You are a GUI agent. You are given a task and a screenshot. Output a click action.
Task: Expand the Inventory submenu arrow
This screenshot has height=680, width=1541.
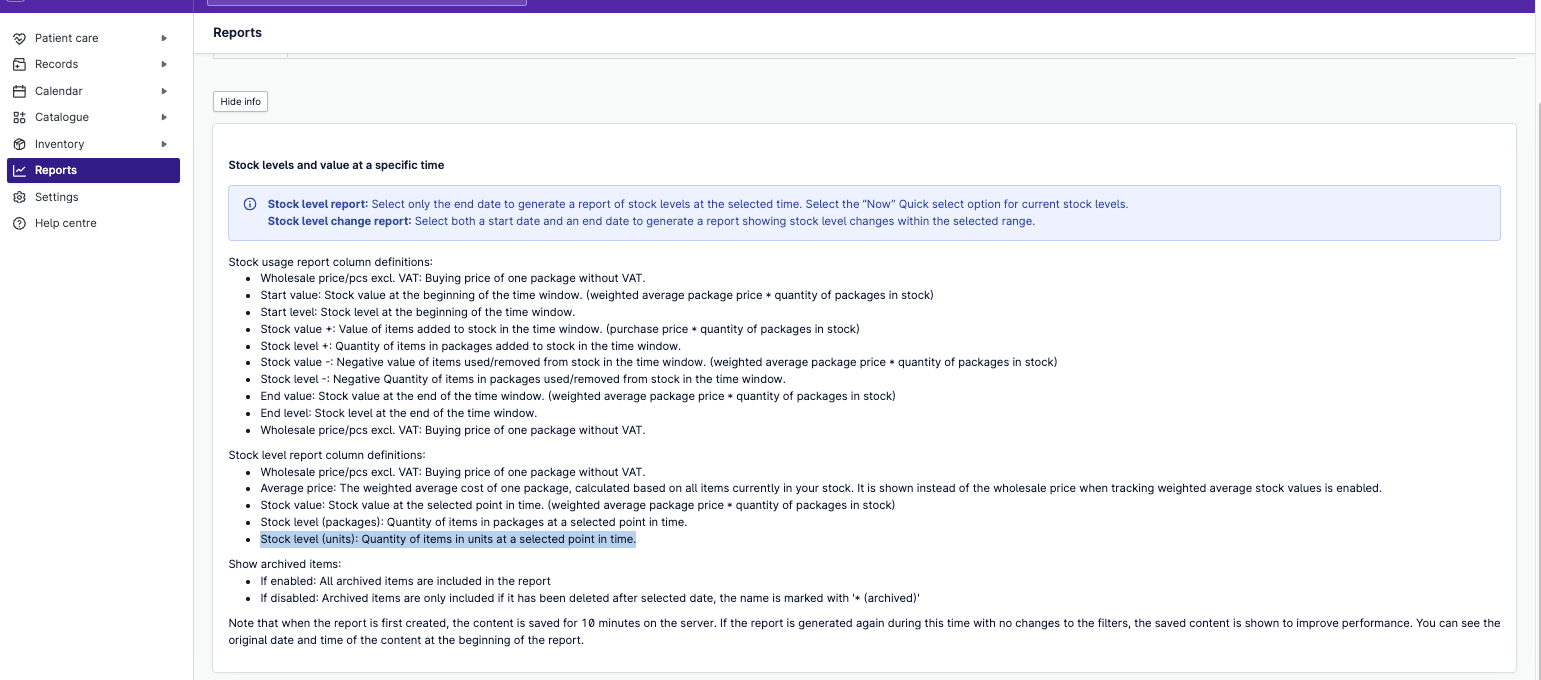(x=164, y=144)
